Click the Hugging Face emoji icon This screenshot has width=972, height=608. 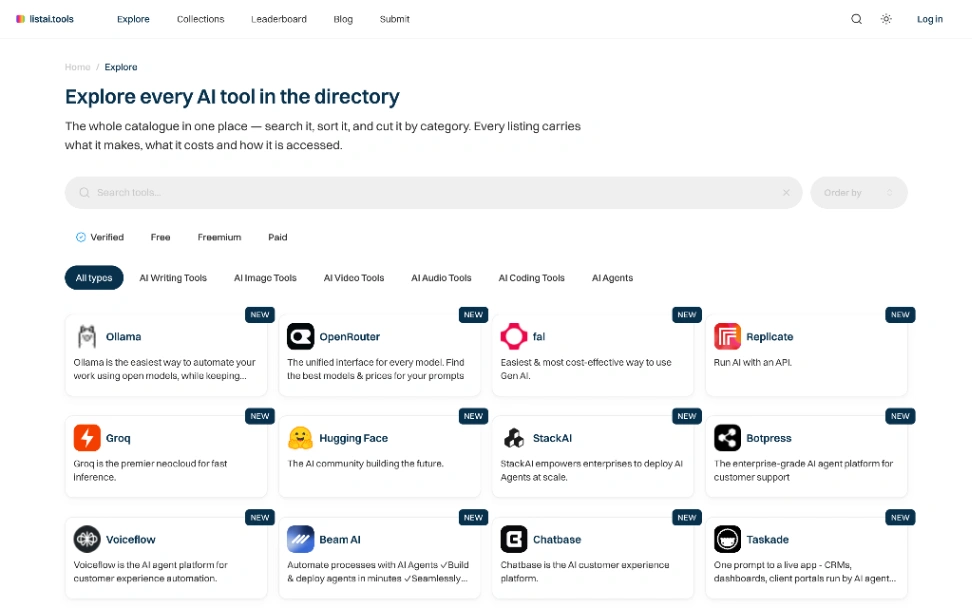(301, 438)
